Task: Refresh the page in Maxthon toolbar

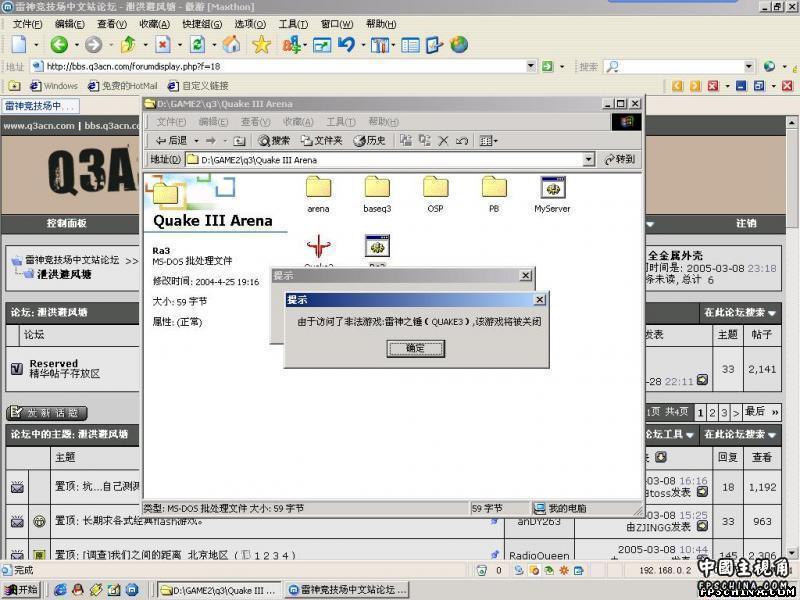Action: [197, 45]
